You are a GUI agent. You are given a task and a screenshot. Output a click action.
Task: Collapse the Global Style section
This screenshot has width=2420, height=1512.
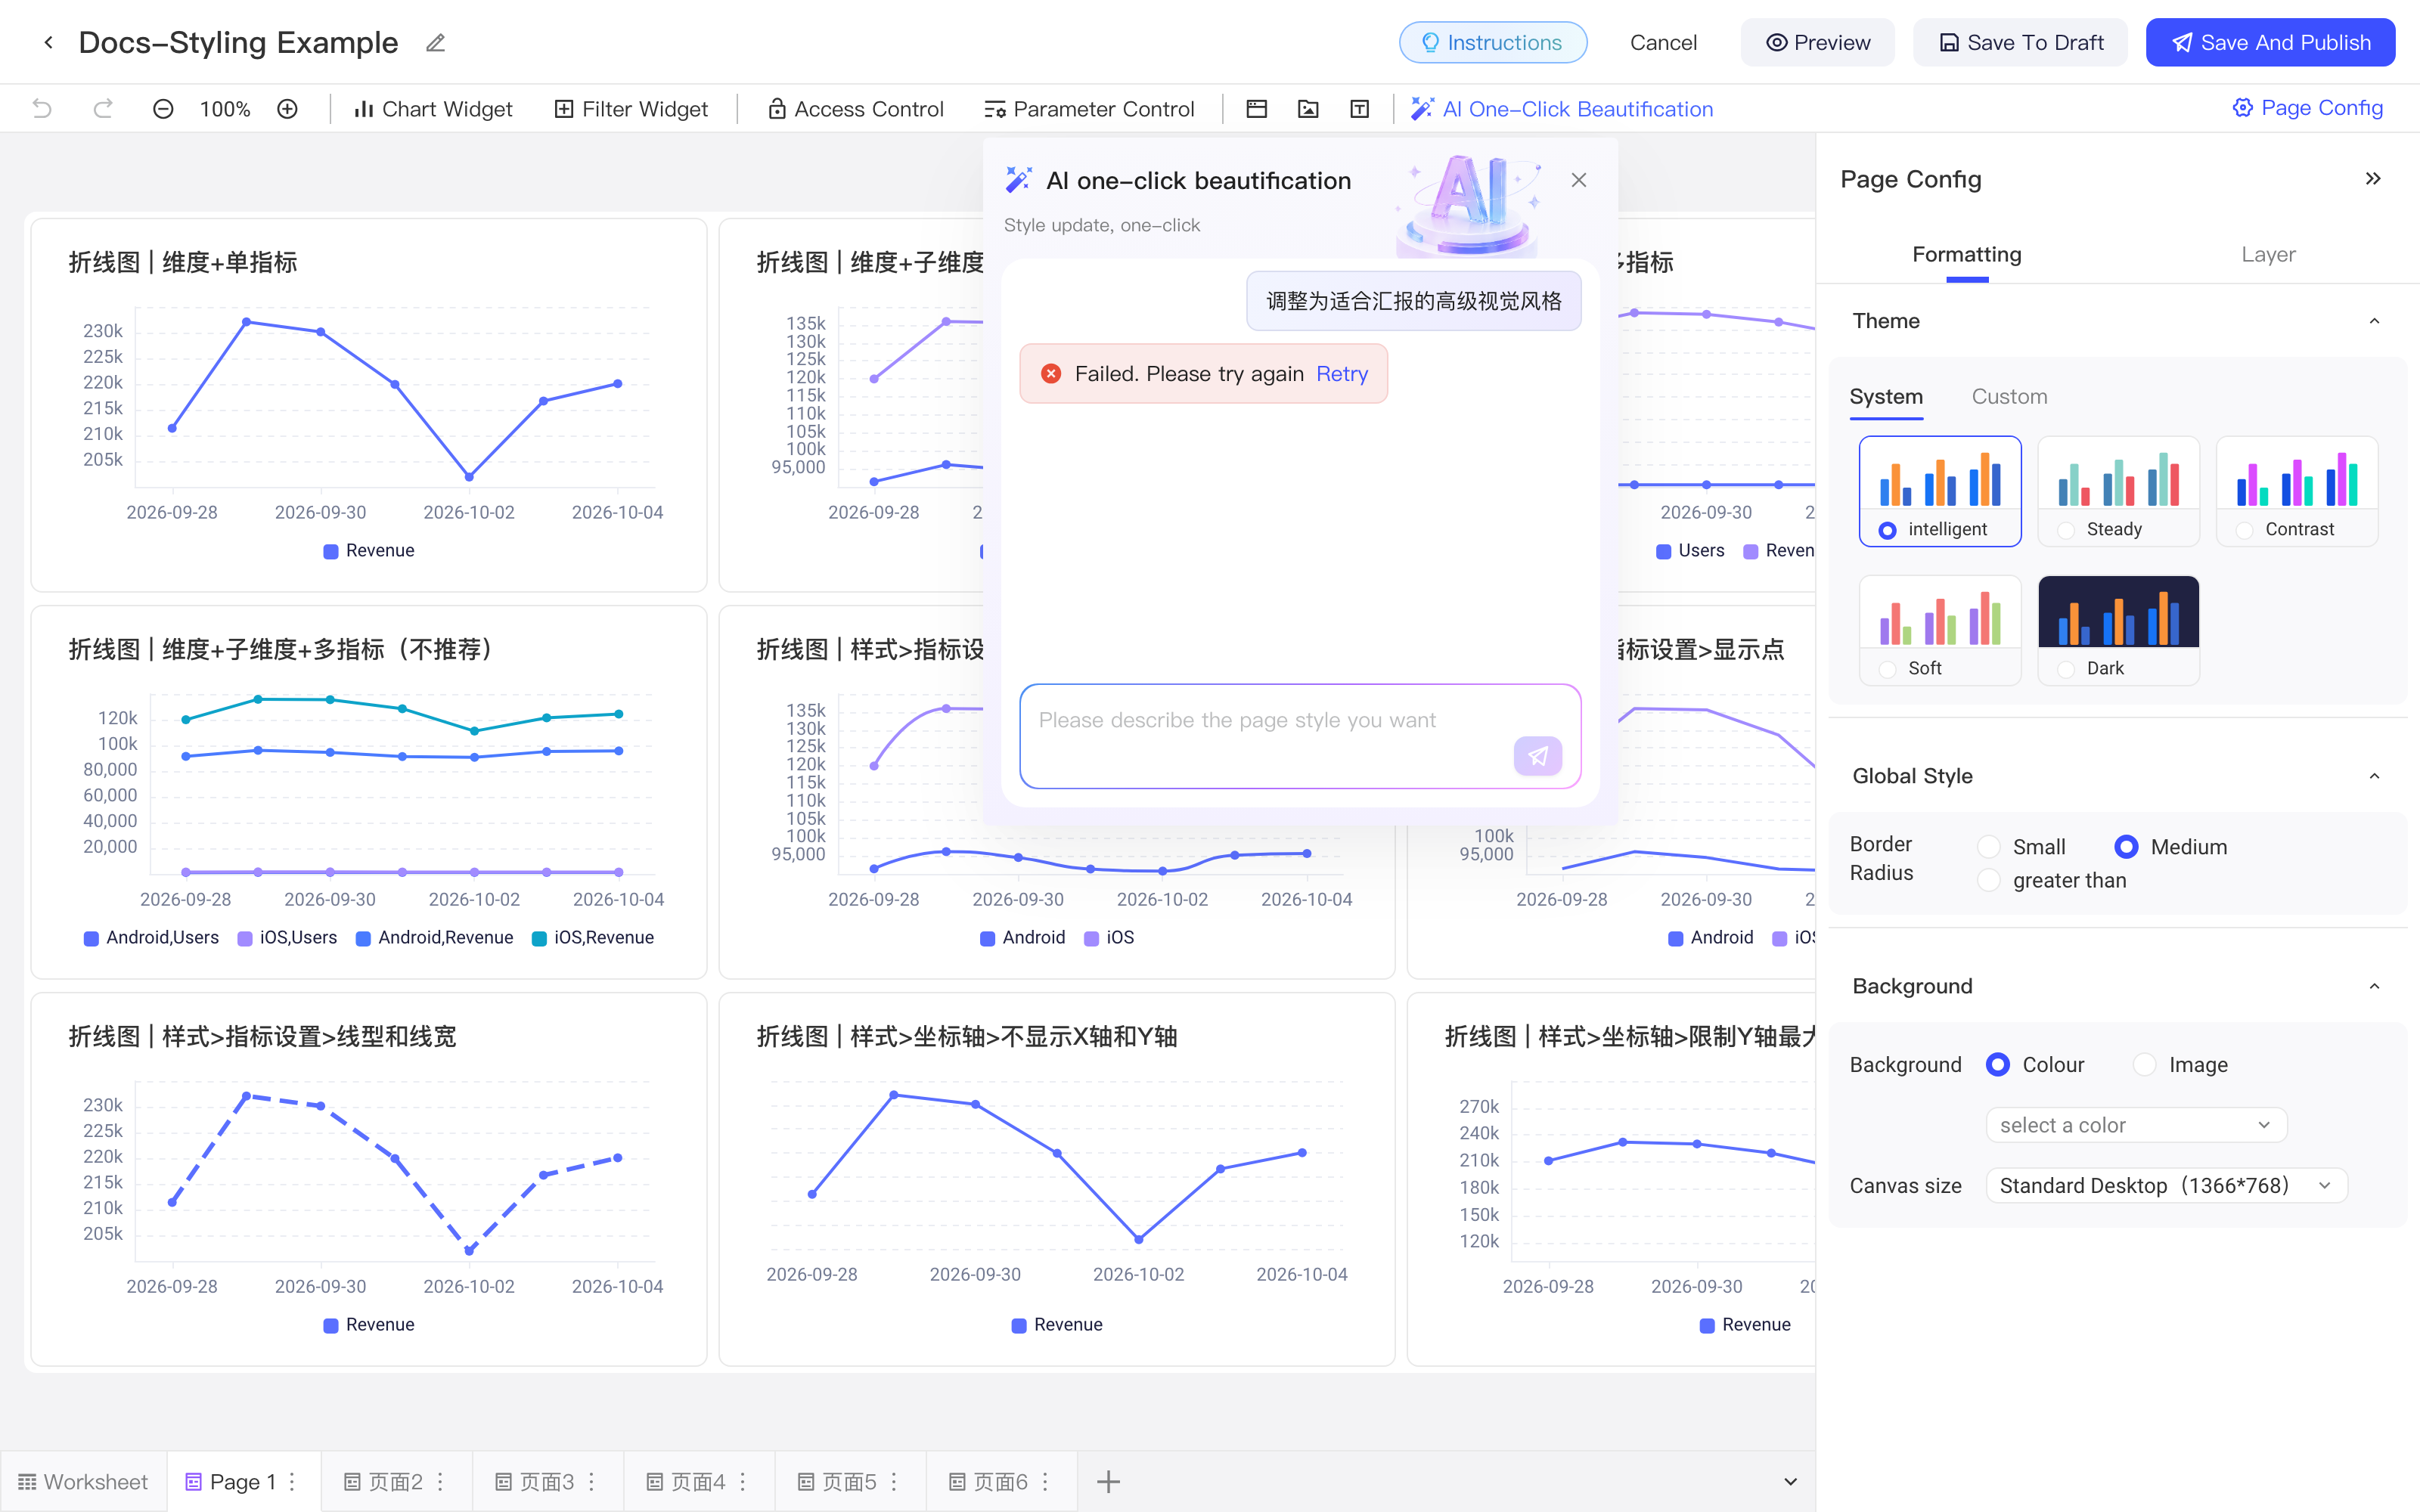(2374, 776)
